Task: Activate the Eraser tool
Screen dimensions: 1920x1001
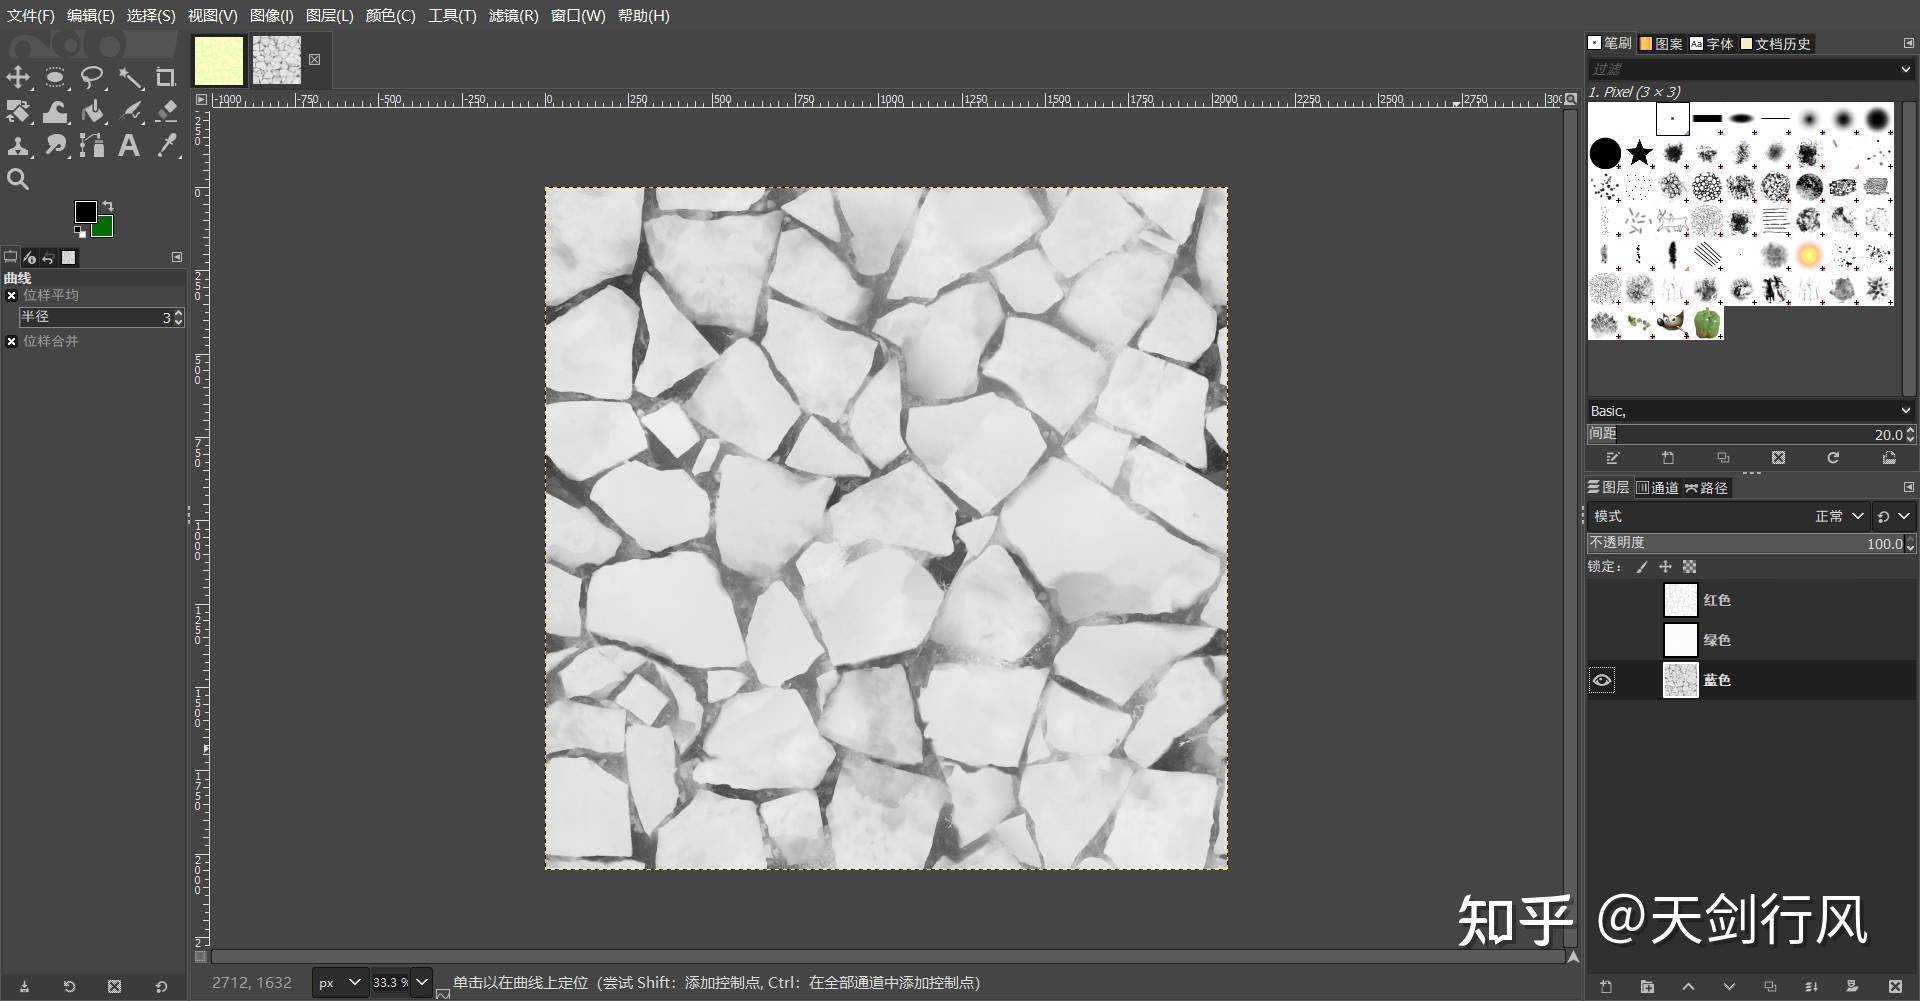Action: point(167,111)
